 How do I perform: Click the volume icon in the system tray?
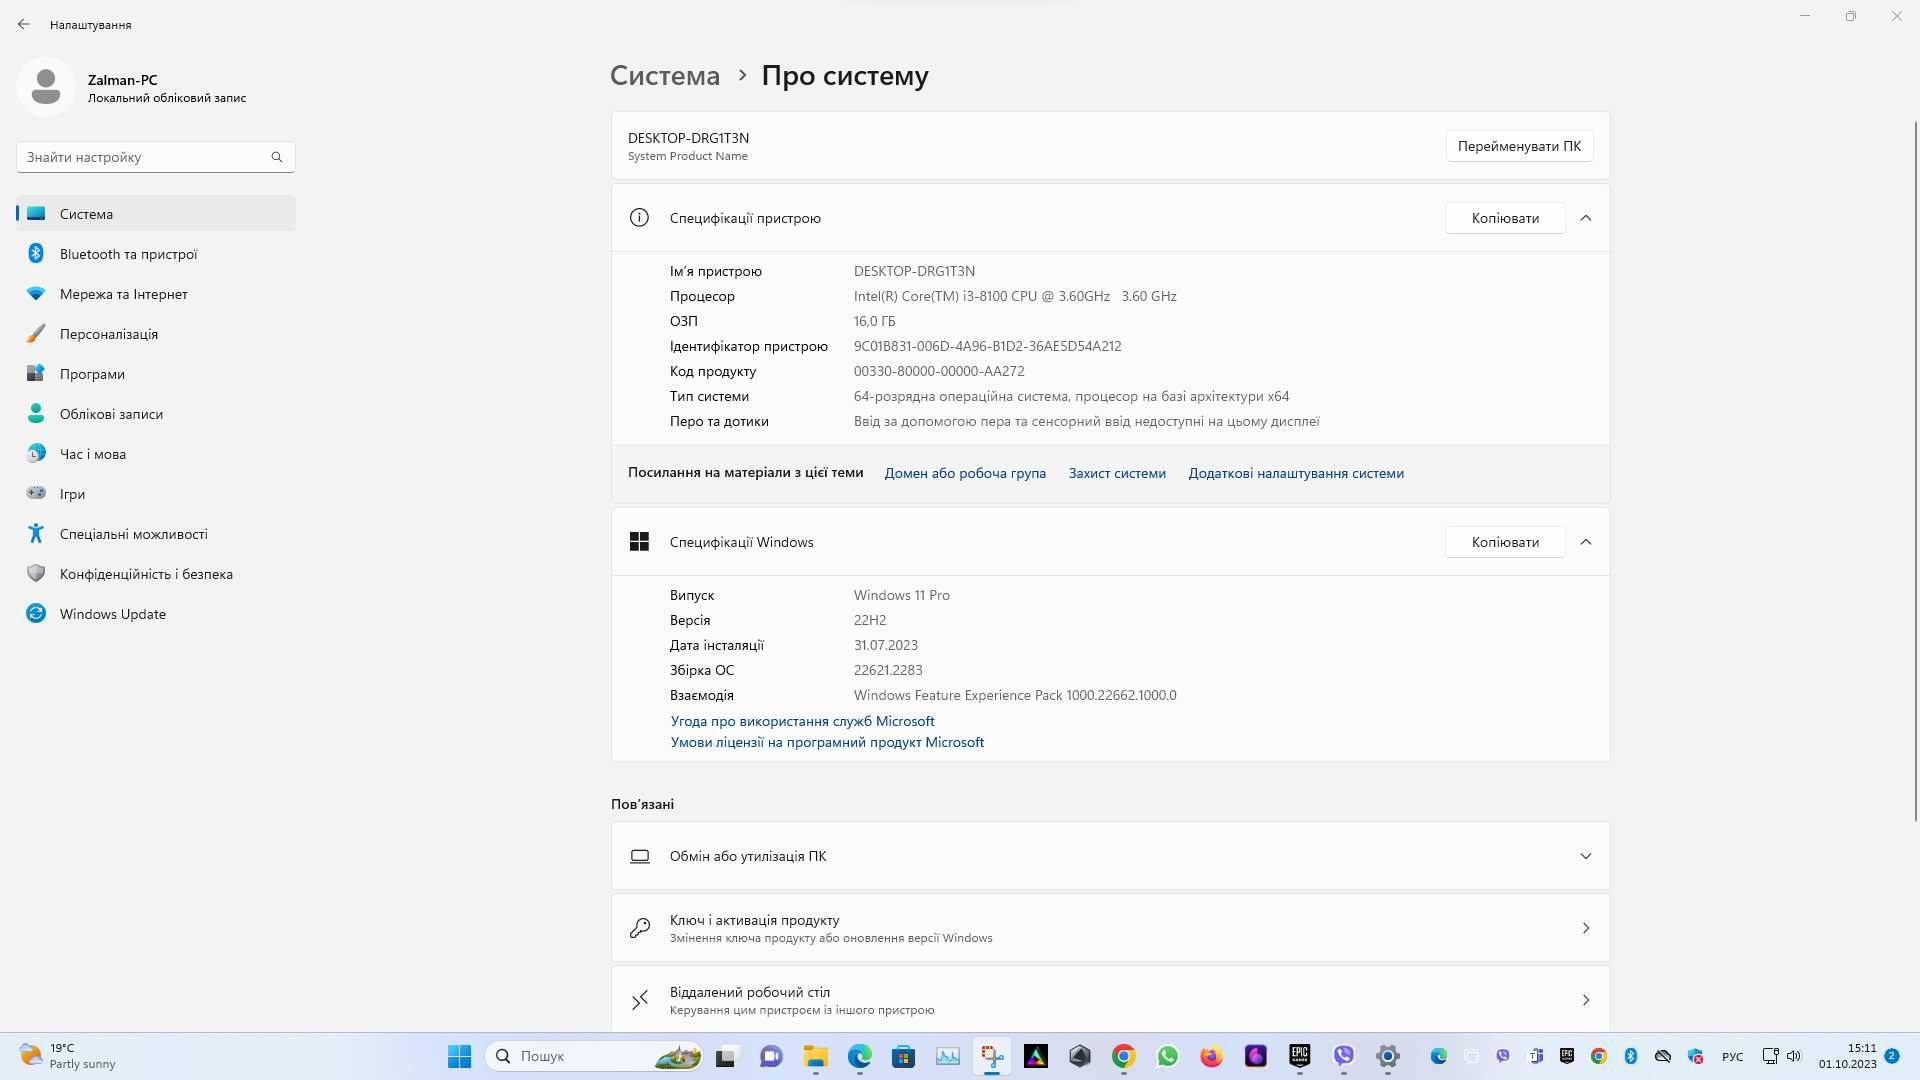pos(1793,1056)
